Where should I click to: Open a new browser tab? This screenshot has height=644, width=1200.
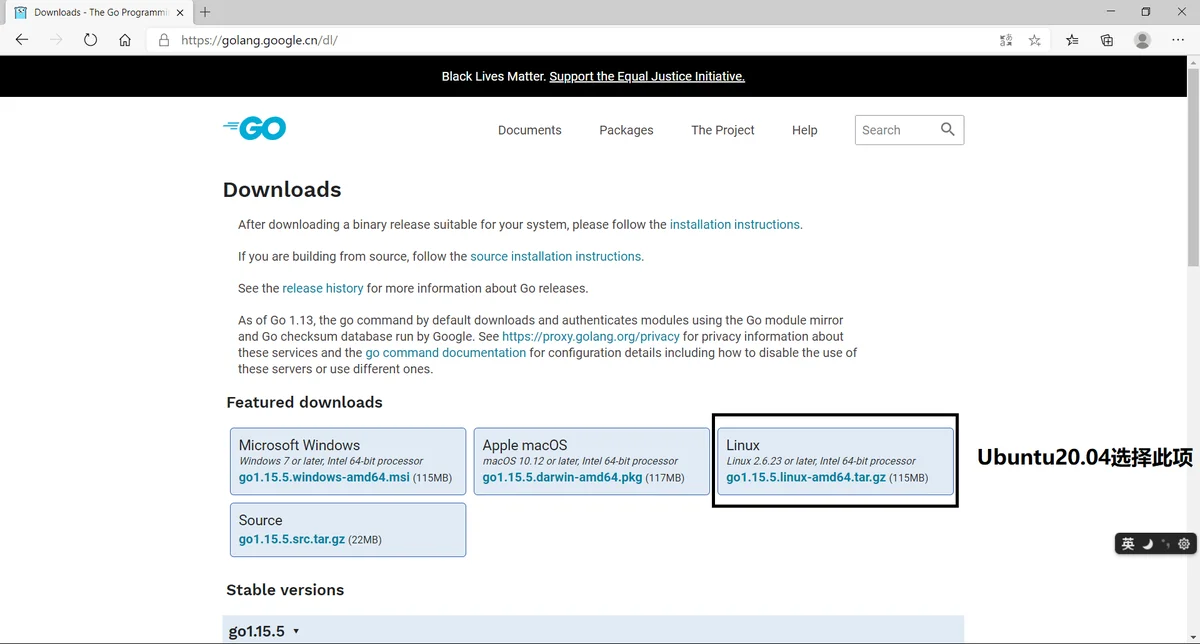[205, 12]
